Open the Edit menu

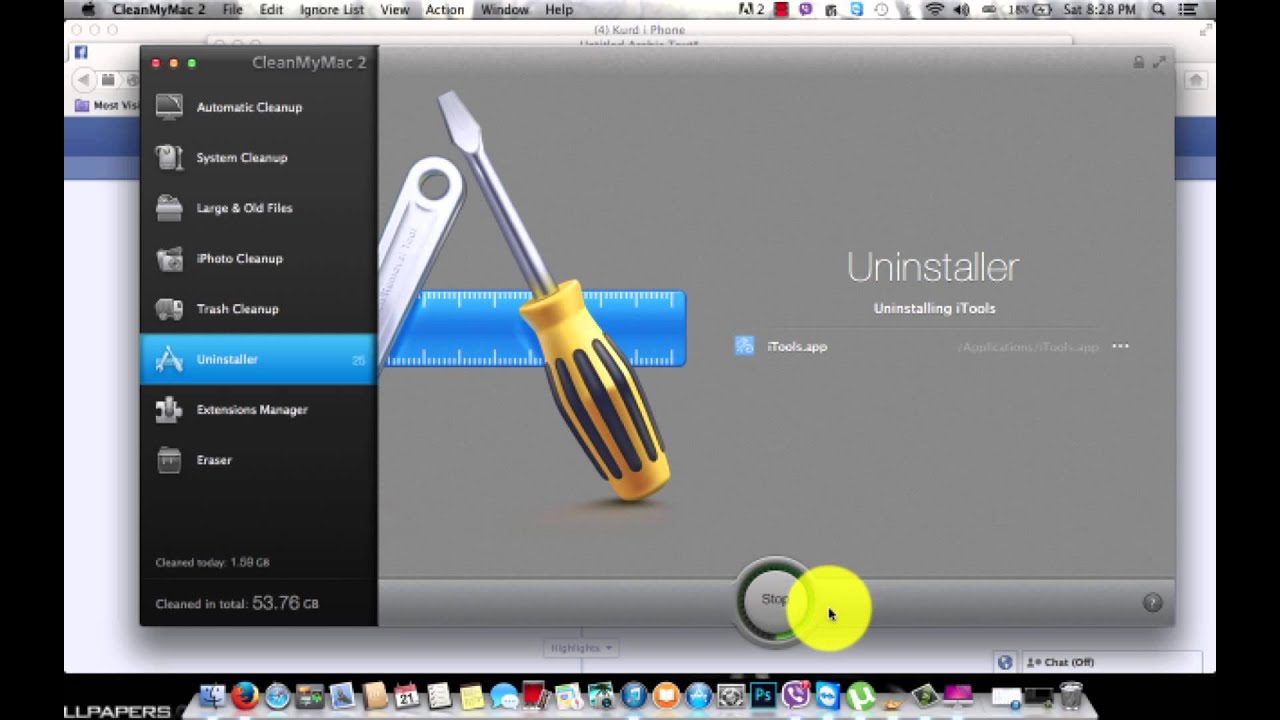pos(271,10)
